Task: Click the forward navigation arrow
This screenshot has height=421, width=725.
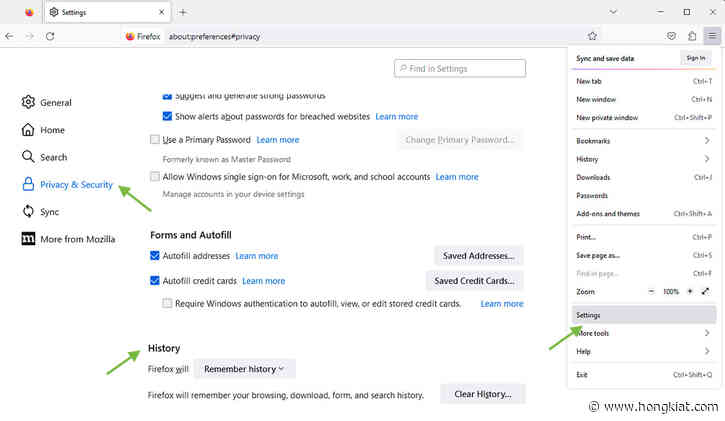Action: pyautogui.click(x=30, y=36)
